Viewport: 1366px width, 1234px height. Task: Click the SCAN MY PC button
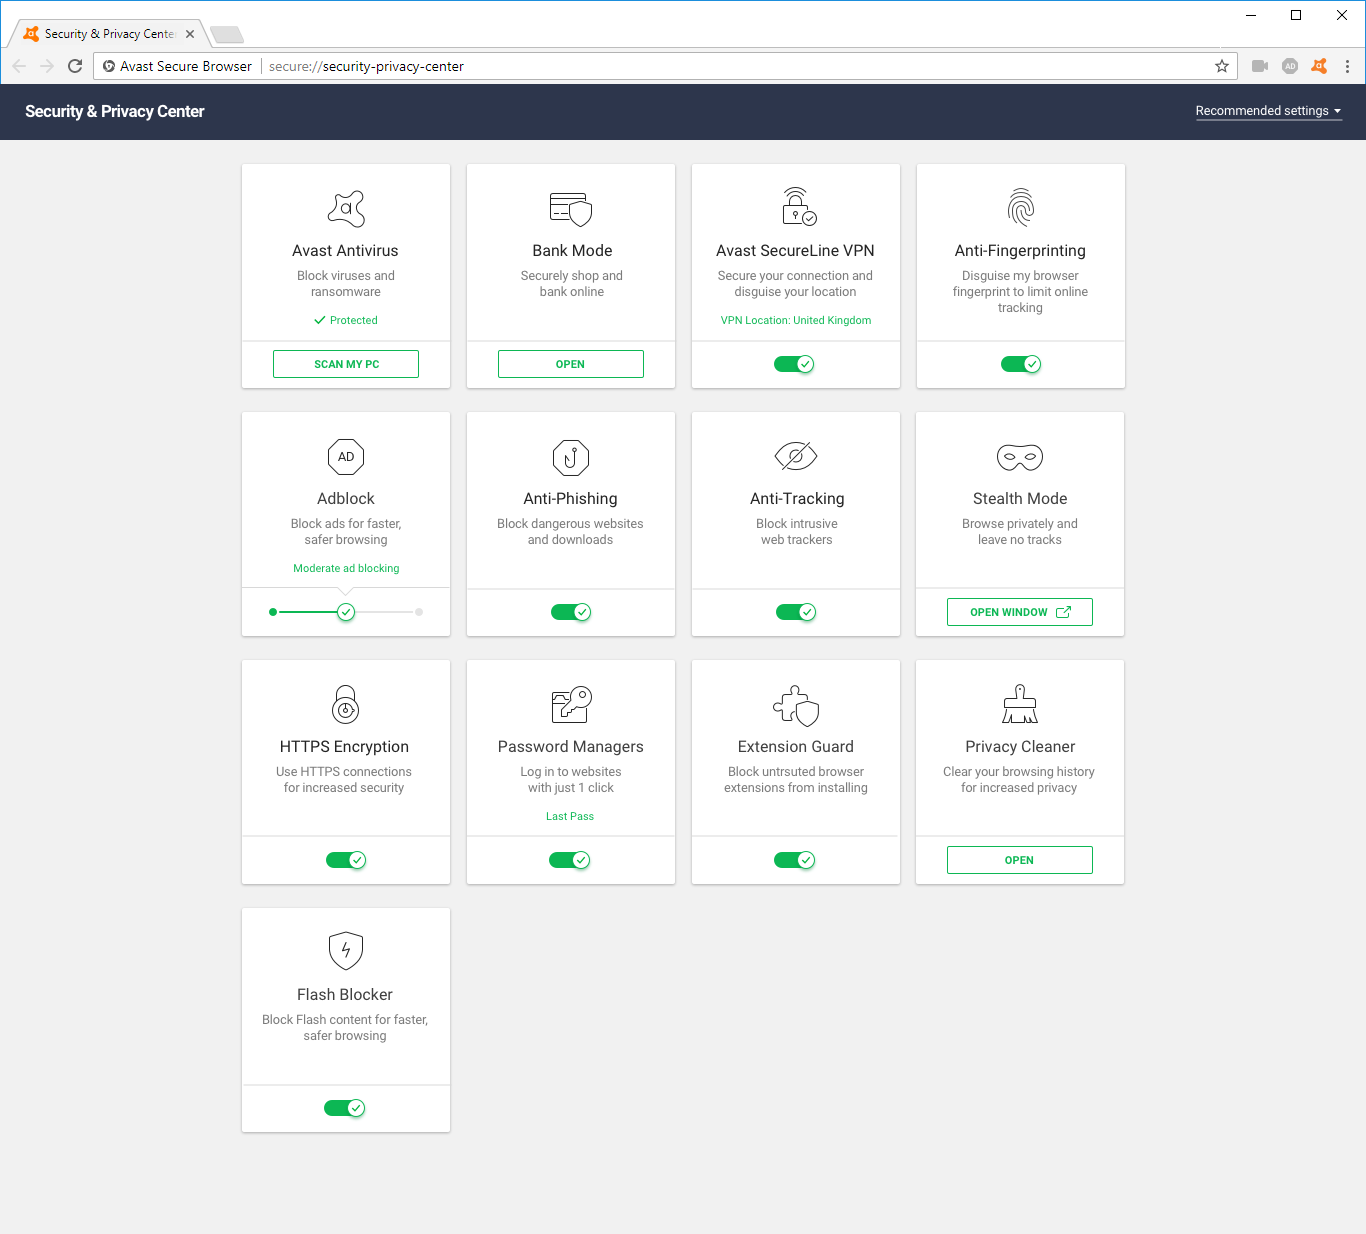pos(346,363)
